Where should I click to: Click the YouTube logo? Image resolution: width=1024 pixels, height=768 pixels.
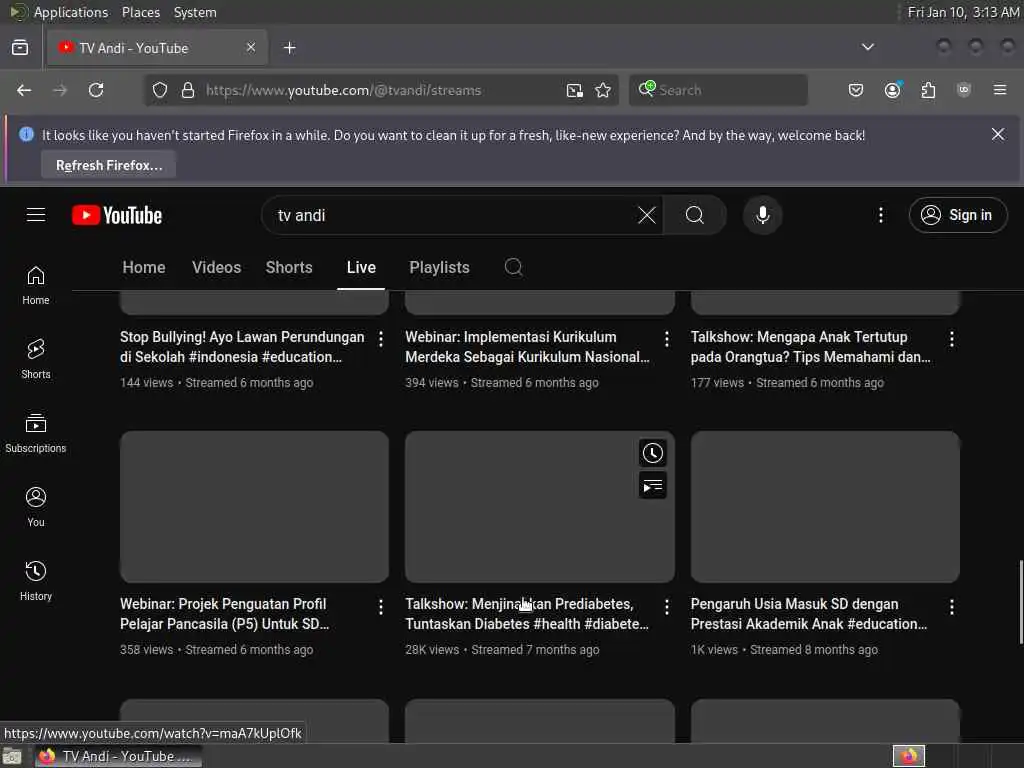click(x=117, y=215)
